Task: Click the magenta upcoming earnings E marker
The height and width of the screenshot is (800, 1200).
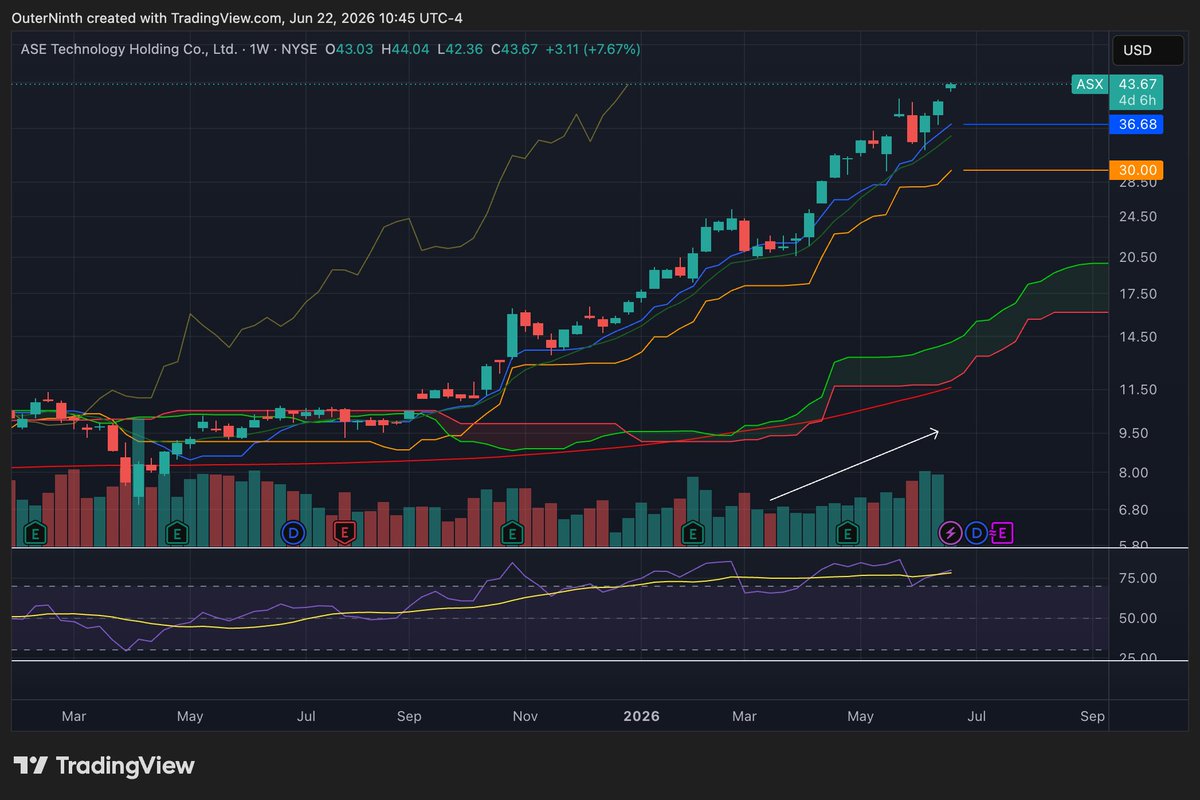Action: point(1002,533)
